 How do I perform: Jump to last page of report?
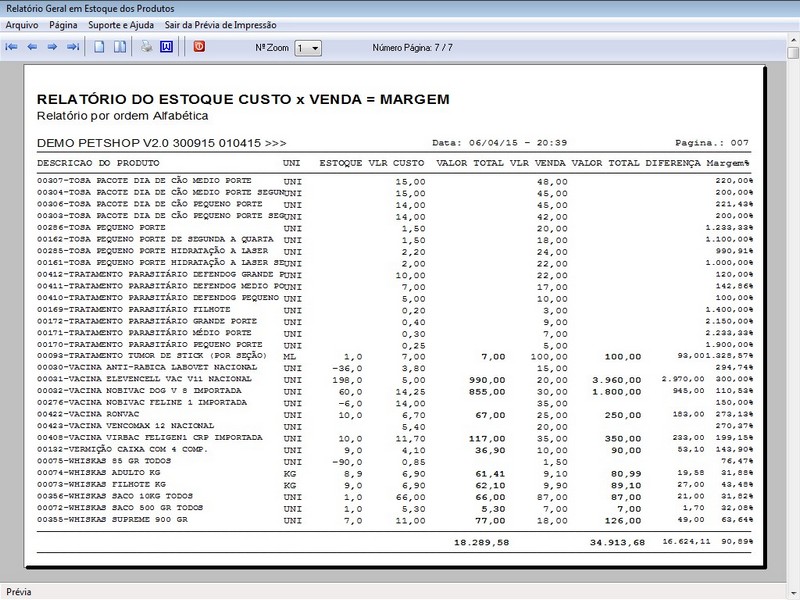[x=73, y=47]
